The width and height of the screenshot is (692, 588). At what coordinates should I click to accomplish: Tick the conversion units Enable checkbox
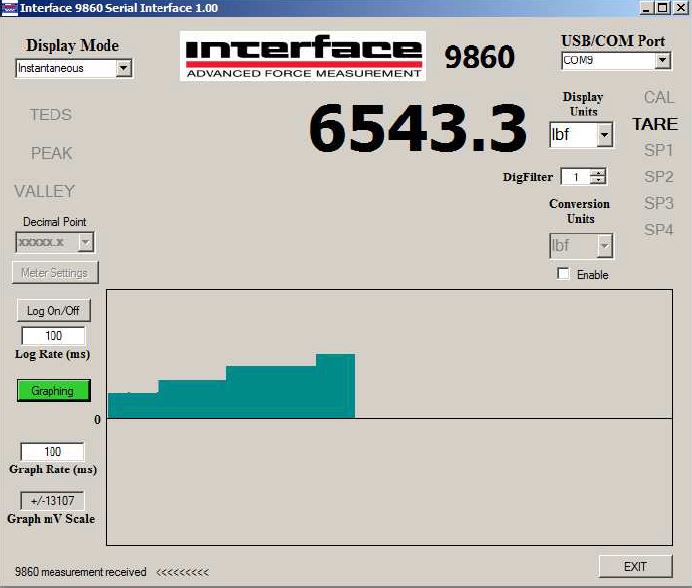click(563, 274)
